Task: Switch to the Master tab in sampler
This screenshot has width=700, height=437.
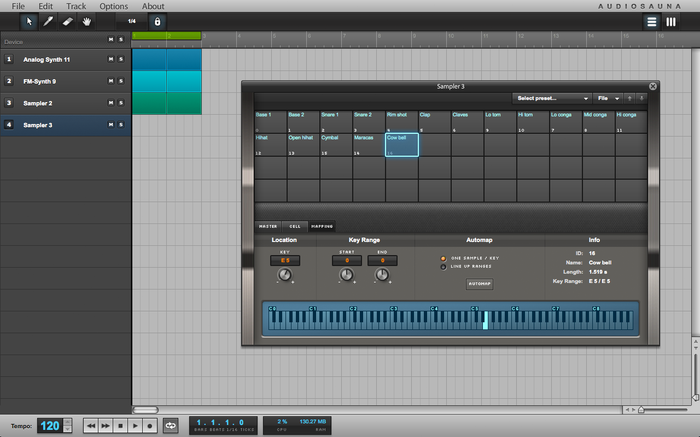Action: click(267, 226)
